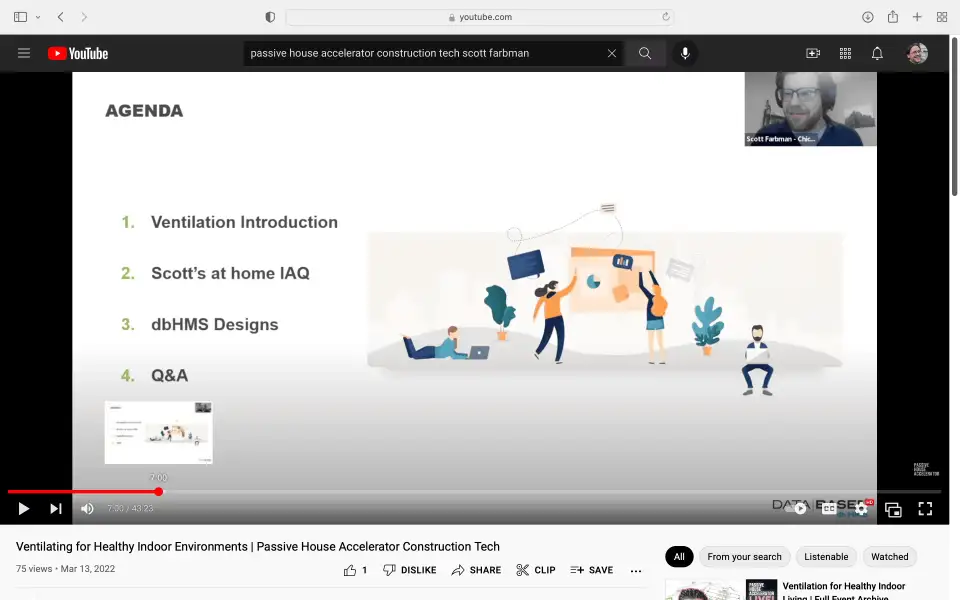
Task: Click the search magnifier button
Action: 645,54
